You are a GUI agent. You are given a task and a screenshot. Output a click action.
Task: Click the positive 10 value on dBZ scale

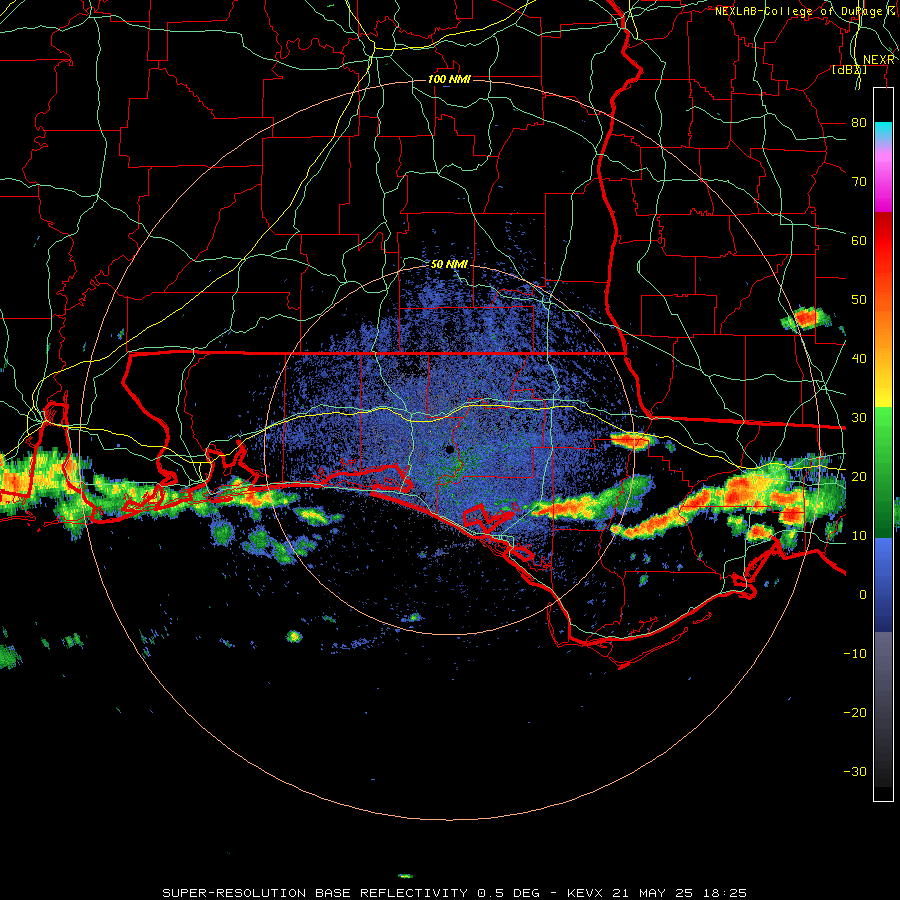point(859,536)
